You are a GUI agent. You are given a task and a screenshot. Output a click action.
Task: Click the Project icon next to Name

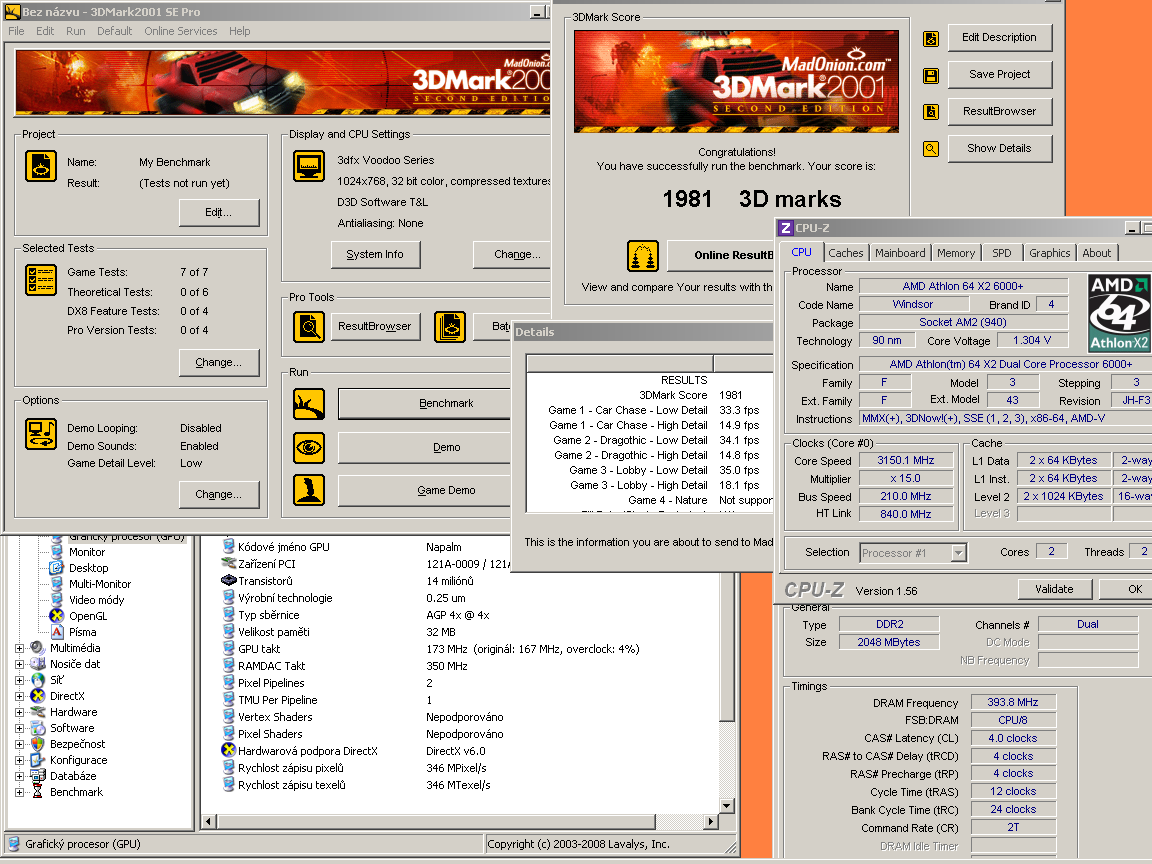click(41, 166)
